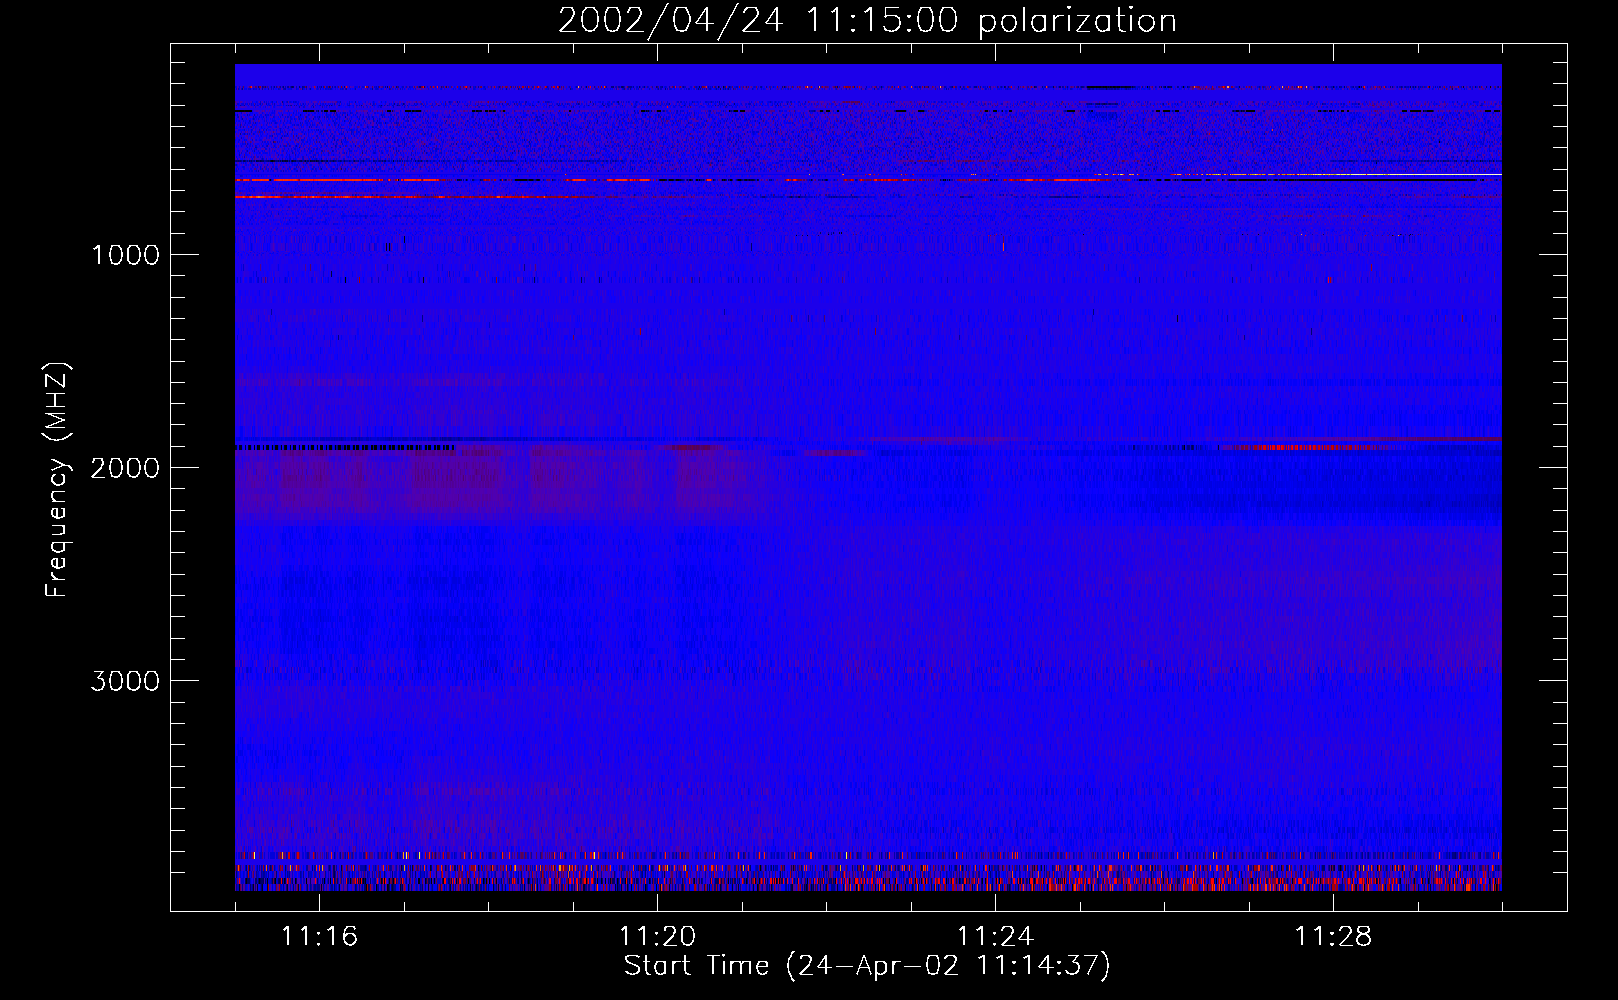This screenshot has width=1618, height=1000.
Task: Click the plot title '2002/04/24 11:15:00 polarization'
Action: point(867,21)
